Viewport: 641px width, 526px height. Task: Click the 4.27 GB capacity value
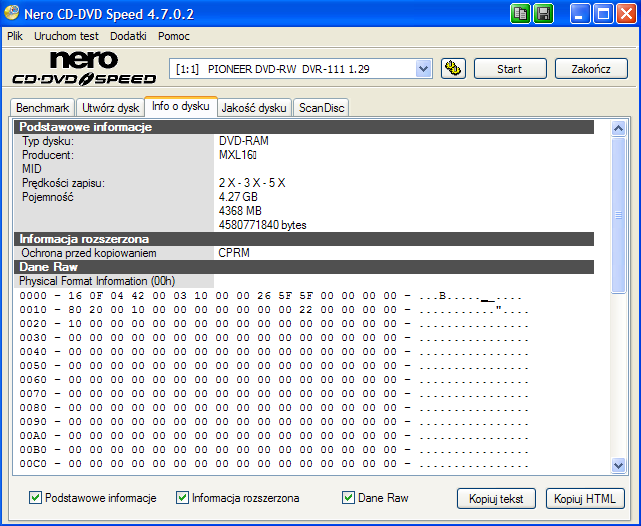[238, 197]
